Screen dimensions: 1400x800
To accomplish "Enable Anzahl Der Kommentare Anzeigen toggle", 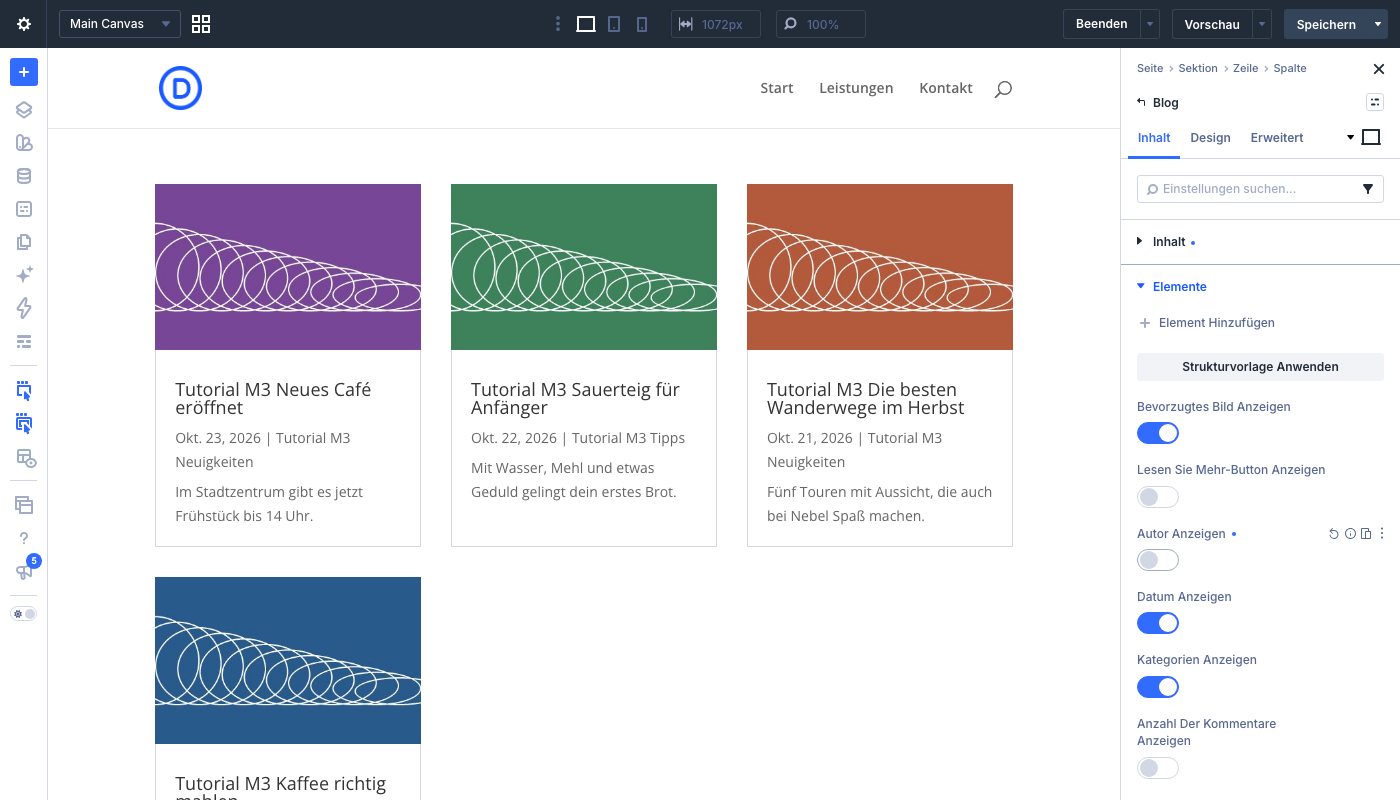I will [1158, 768].
